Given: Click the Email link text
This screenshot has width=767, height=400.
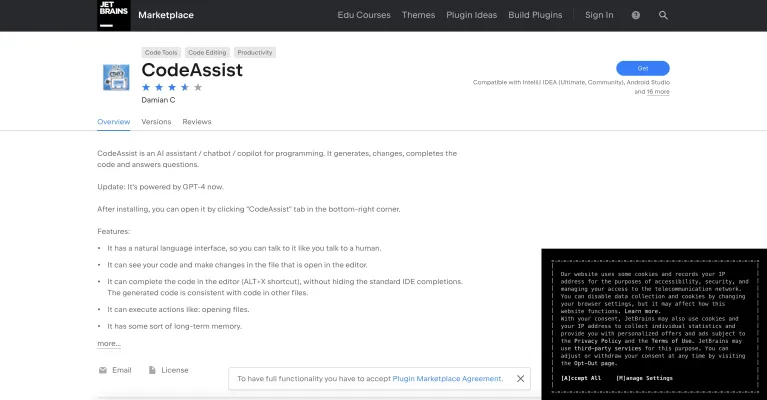Looking at the screenshot, I should 122,370.
